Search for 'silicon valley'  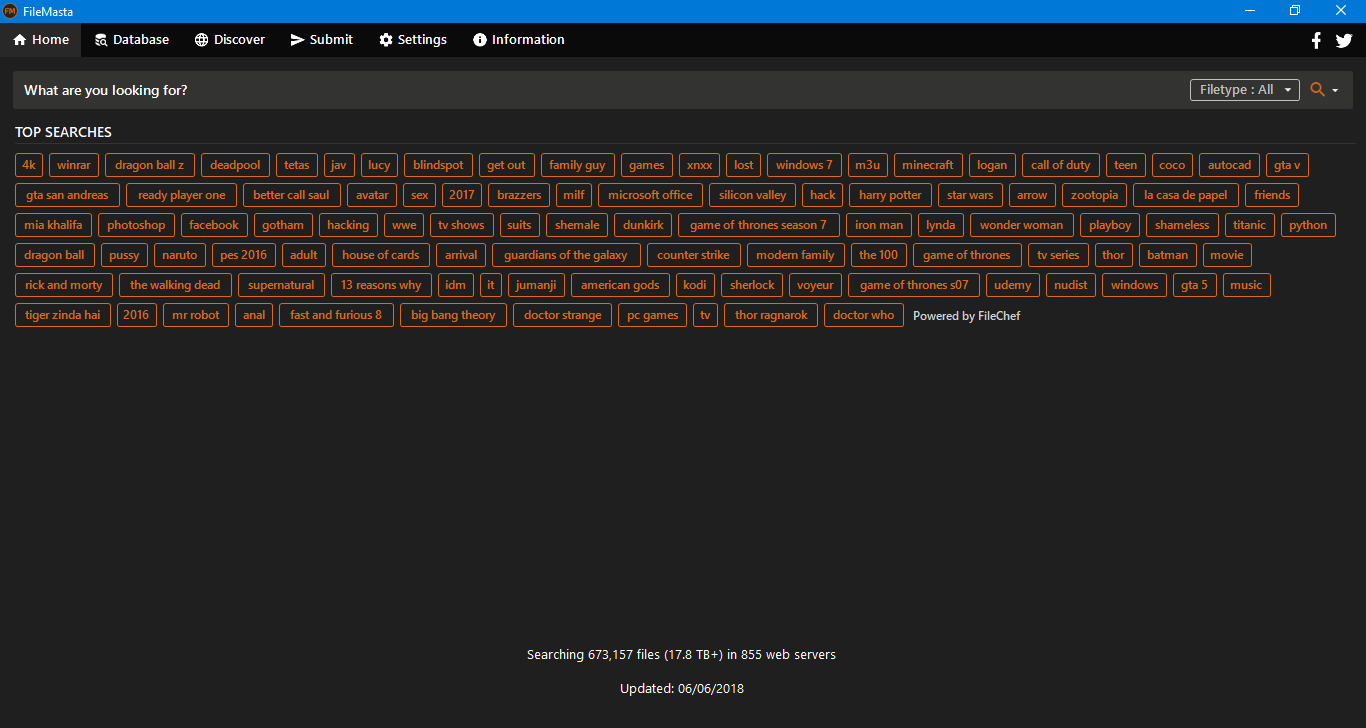click(753, 195)
